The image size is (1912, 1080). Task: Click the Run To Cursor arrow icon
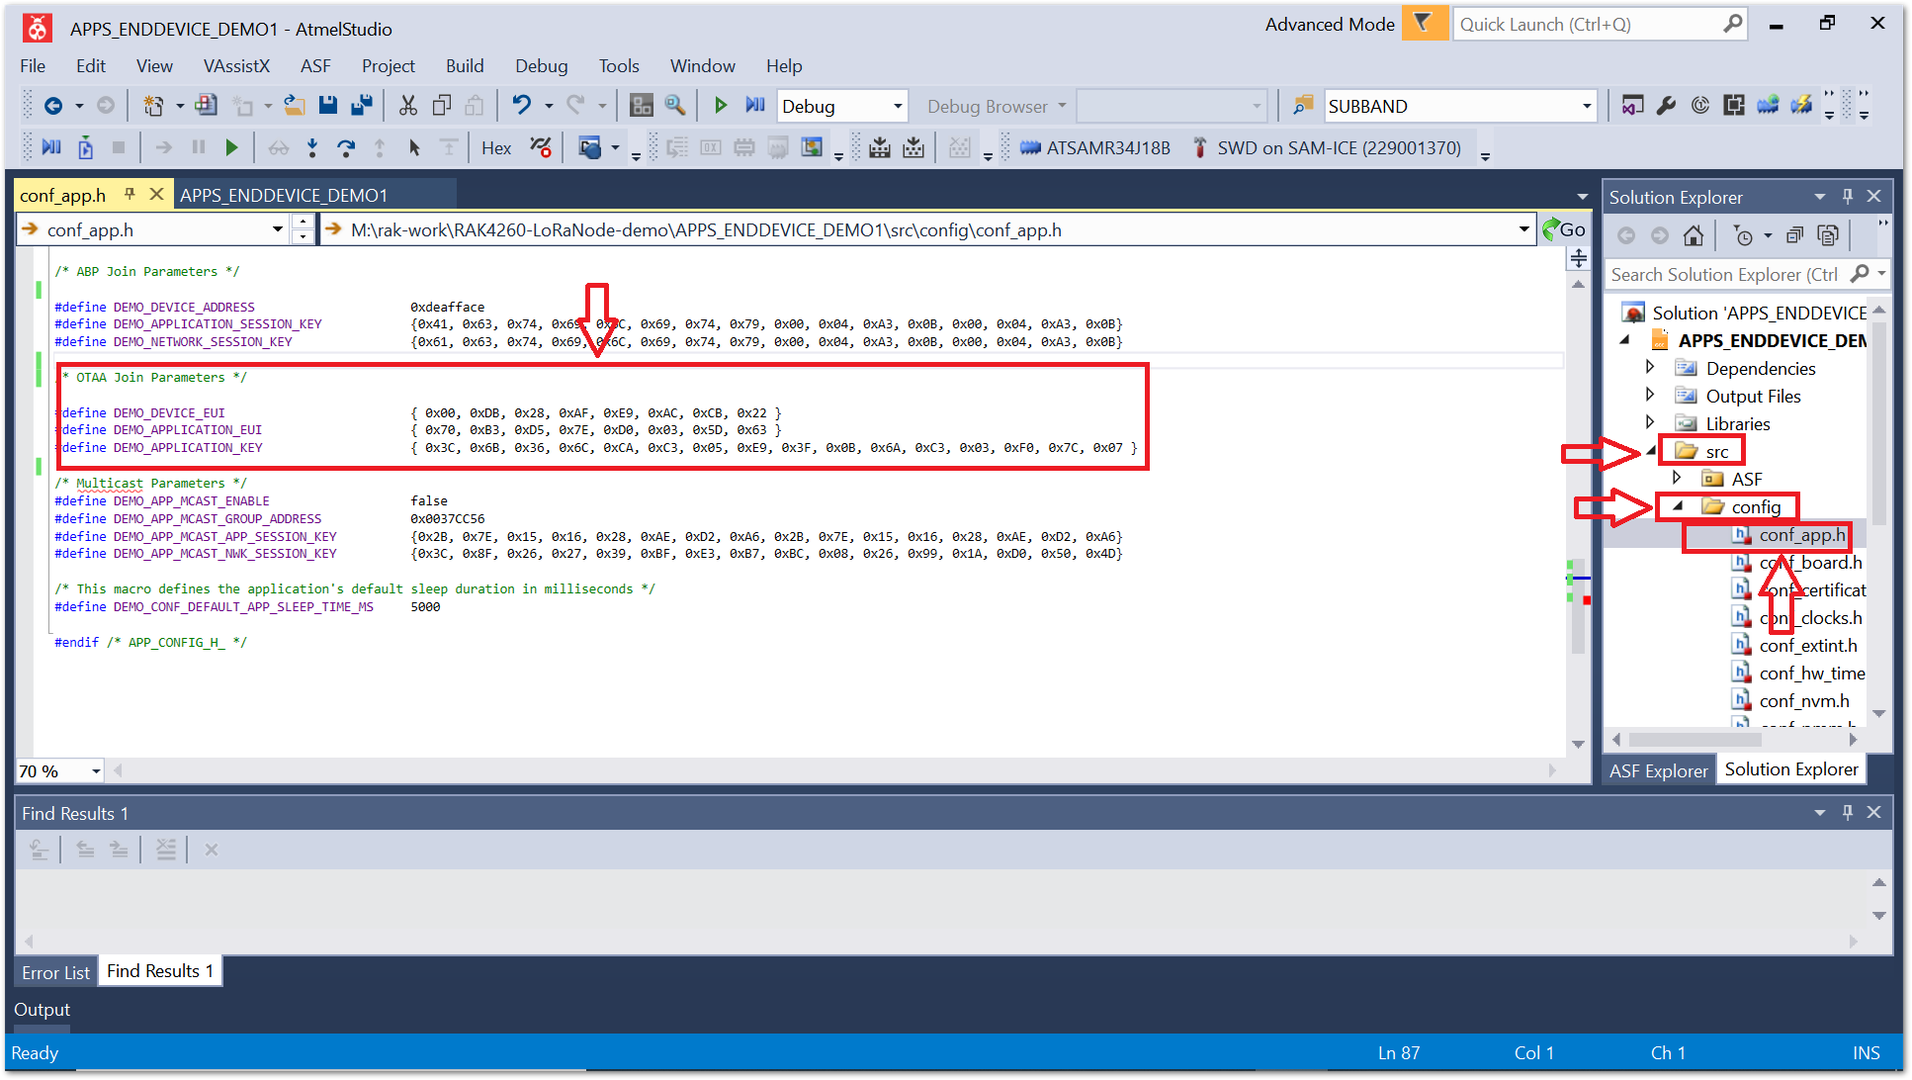(x=414, y=148)
